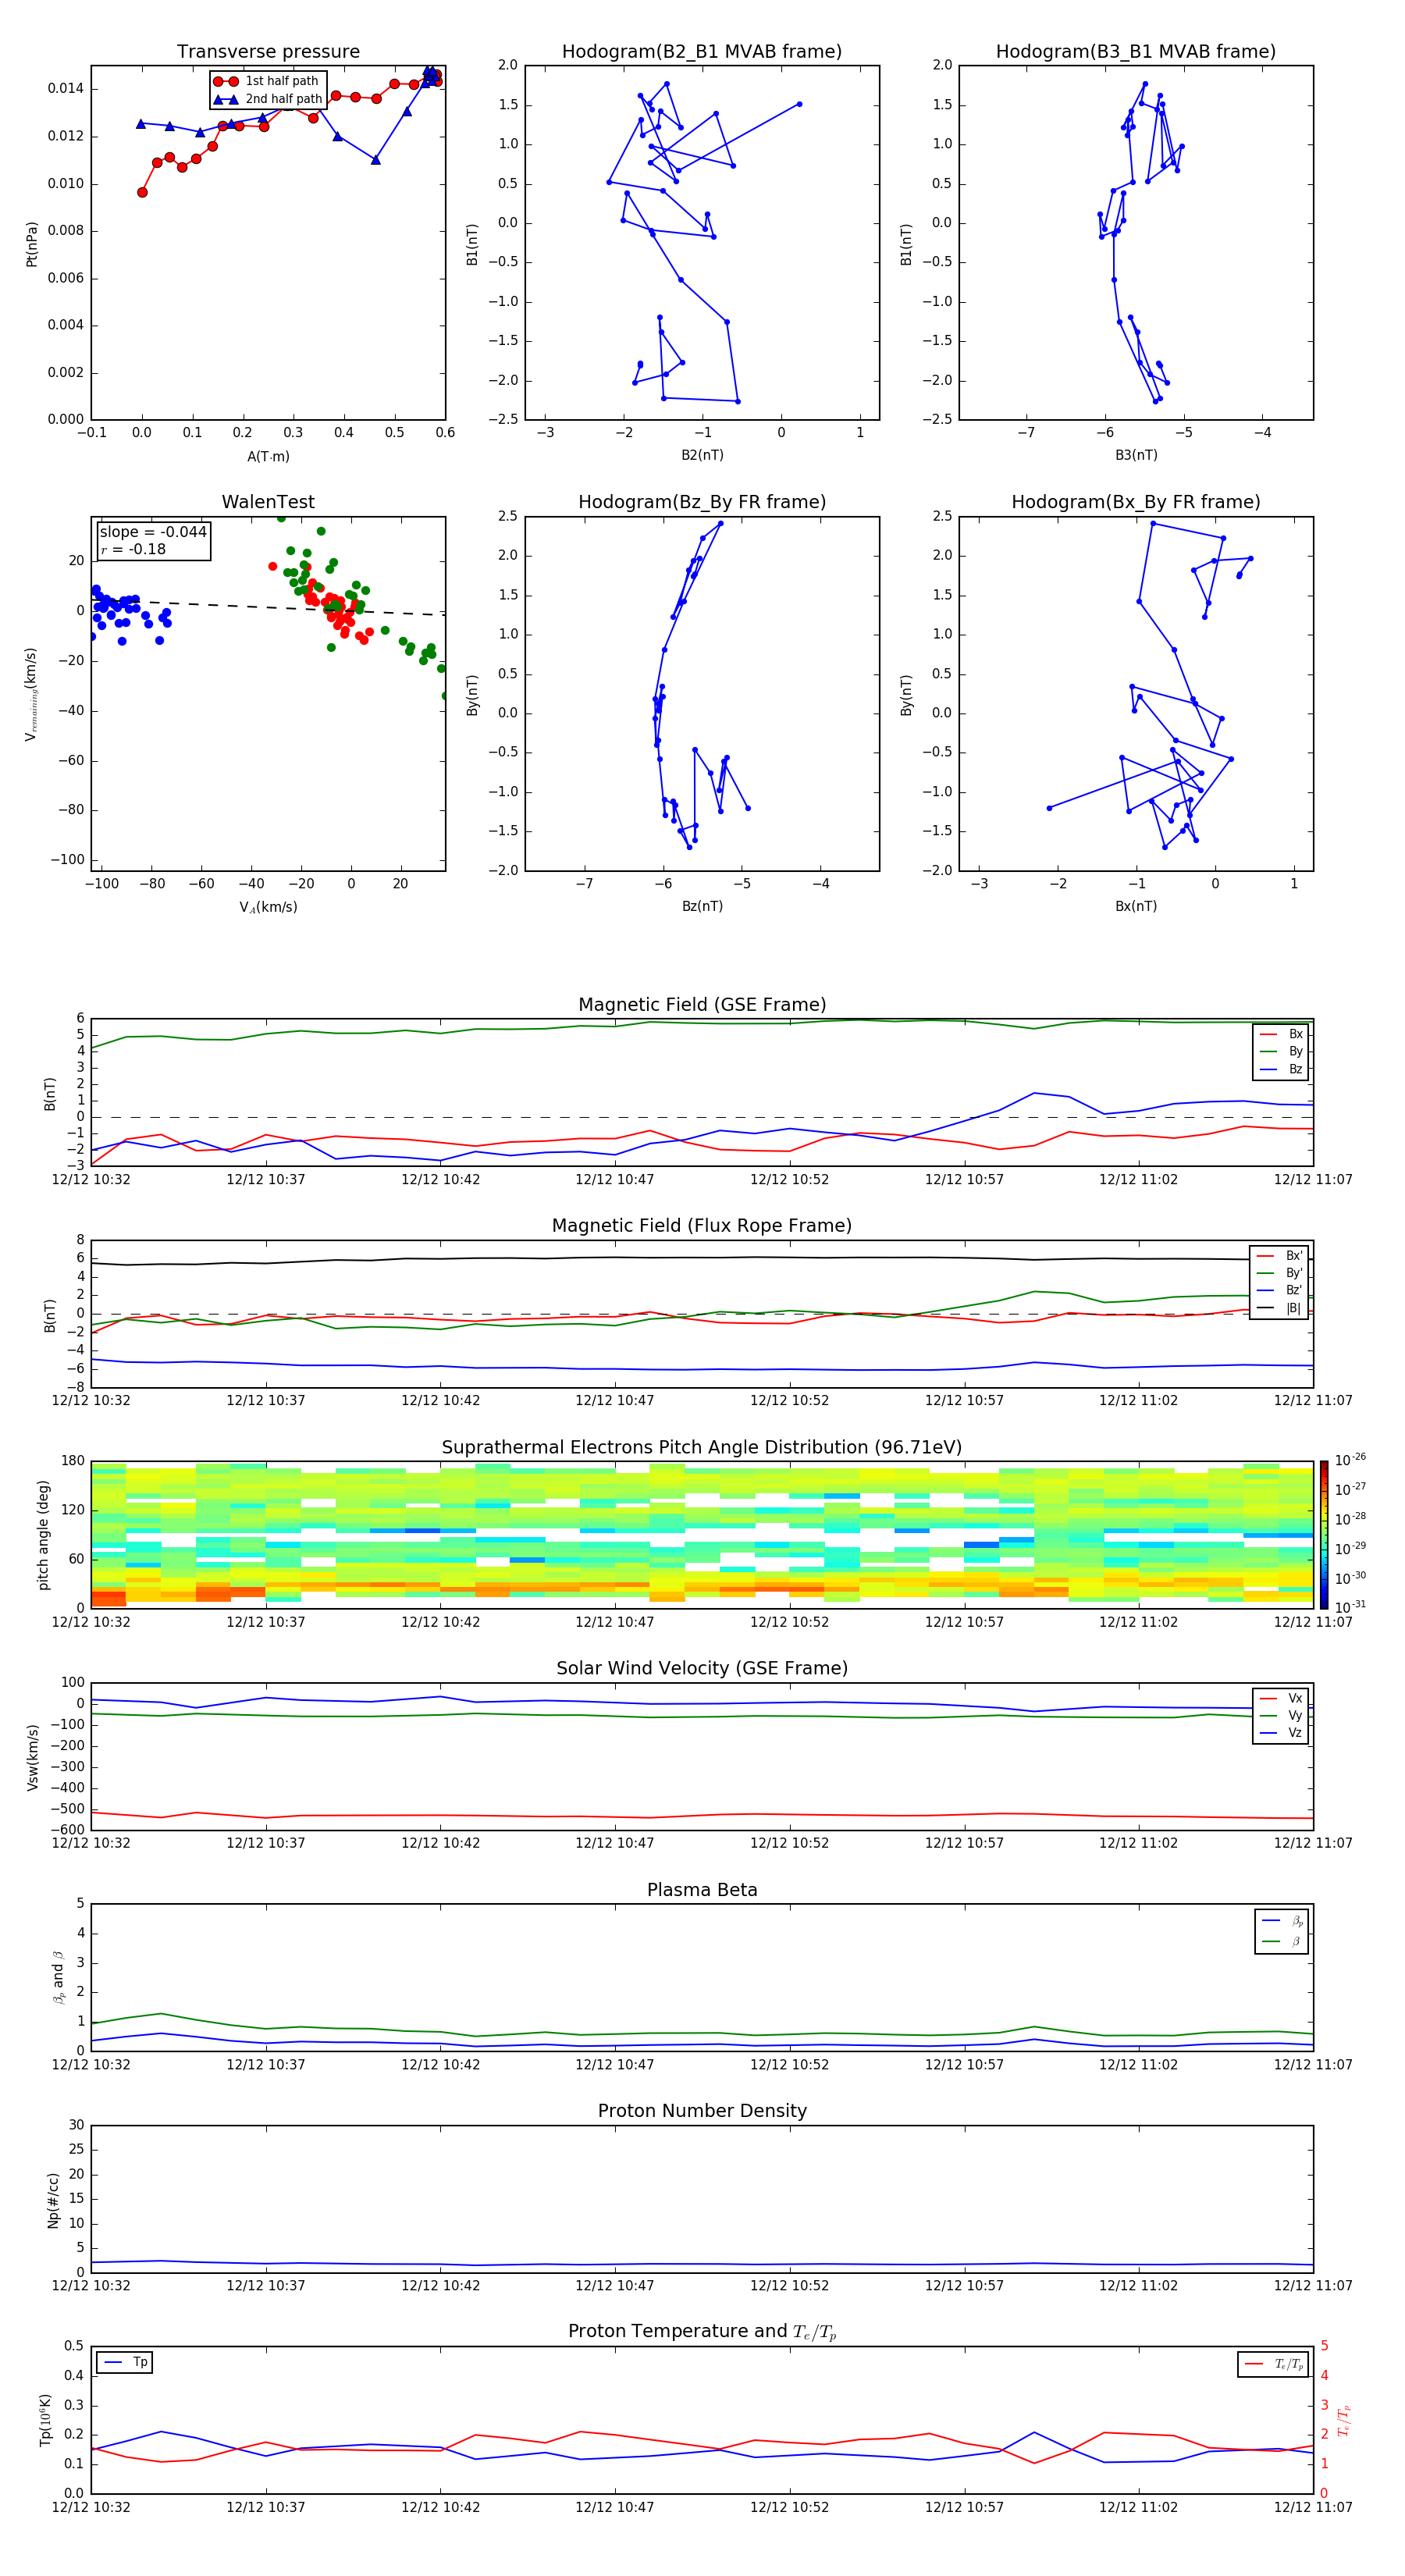Click the 'Hodogram(B2_B1 MVAB frame)' title
Viewport: 1405px width, 2576px height.
tap(702, 51)
